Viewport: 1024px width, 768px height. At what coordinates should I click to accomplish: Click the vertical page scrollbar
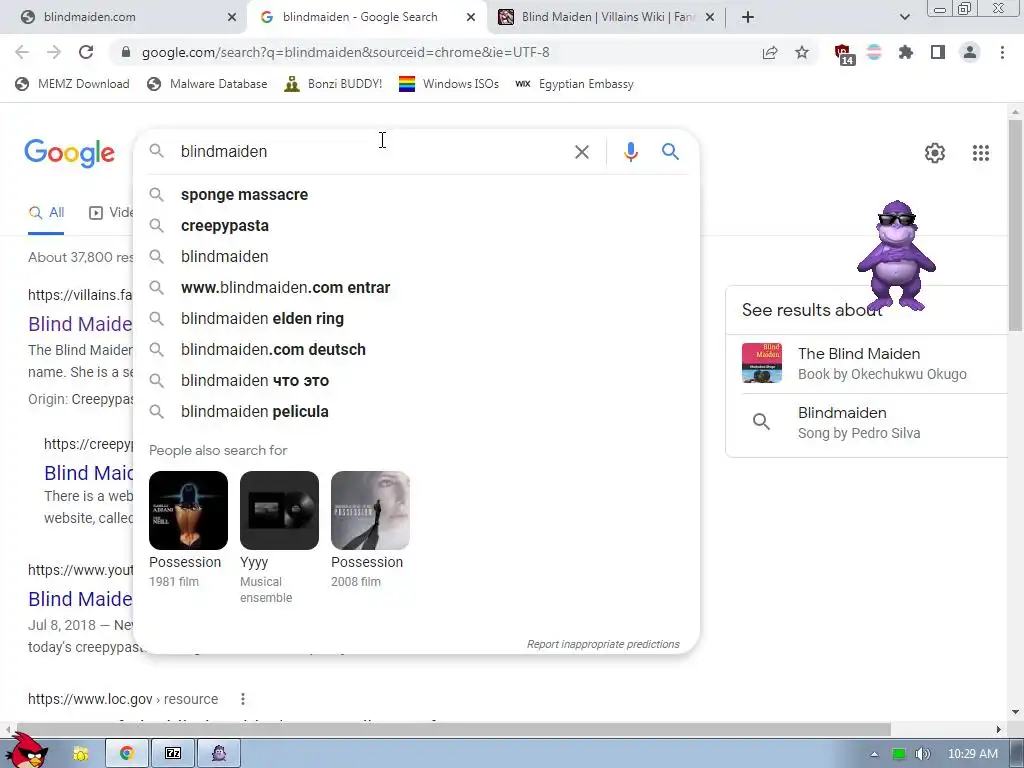tap(1015, 225)
